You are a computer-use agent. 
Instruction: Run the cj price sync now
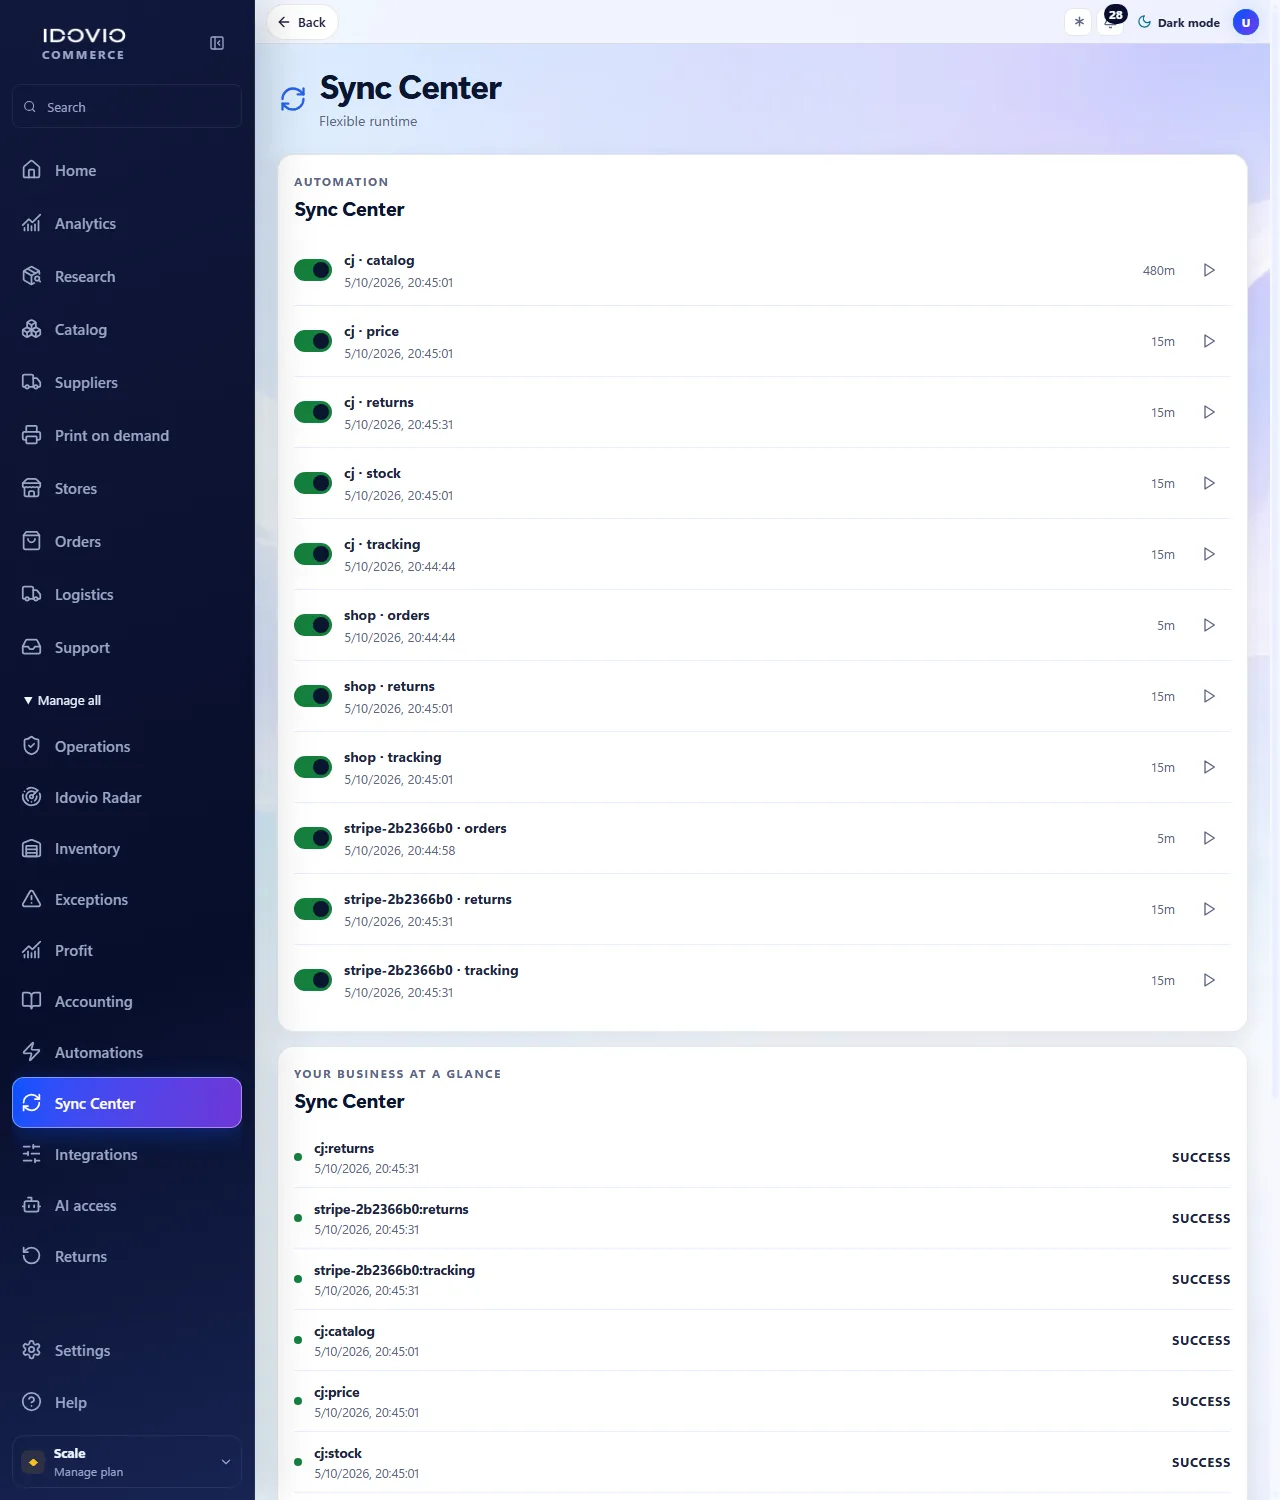(x=1209, y=341)
